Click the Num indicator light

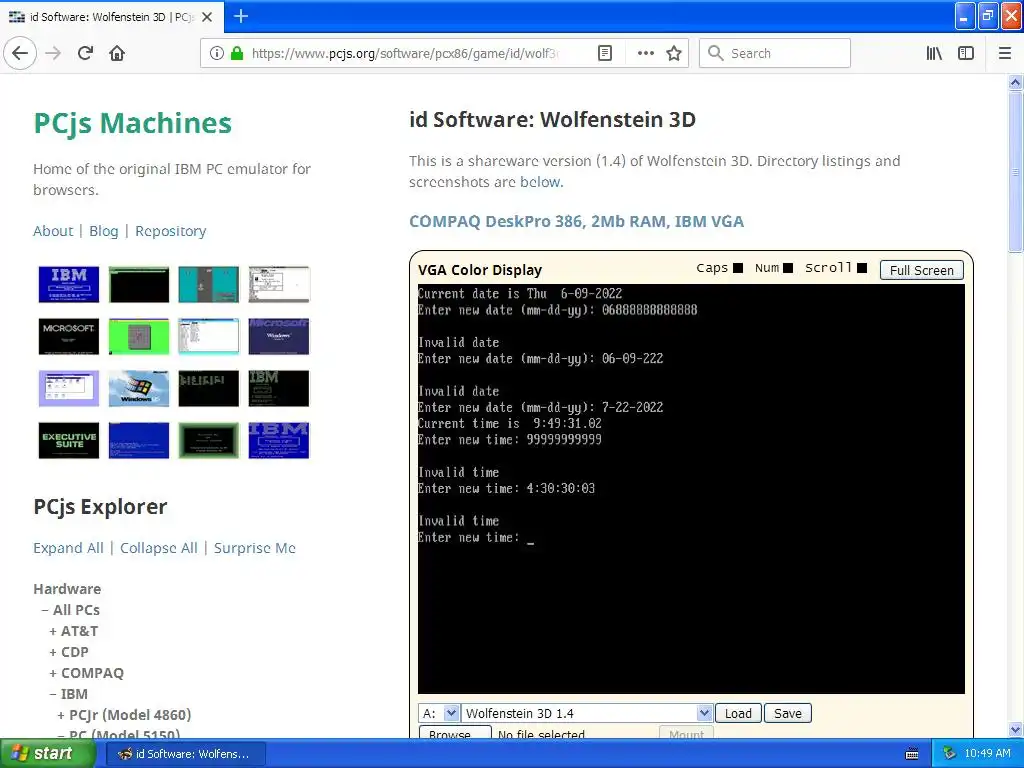[788, 268]
